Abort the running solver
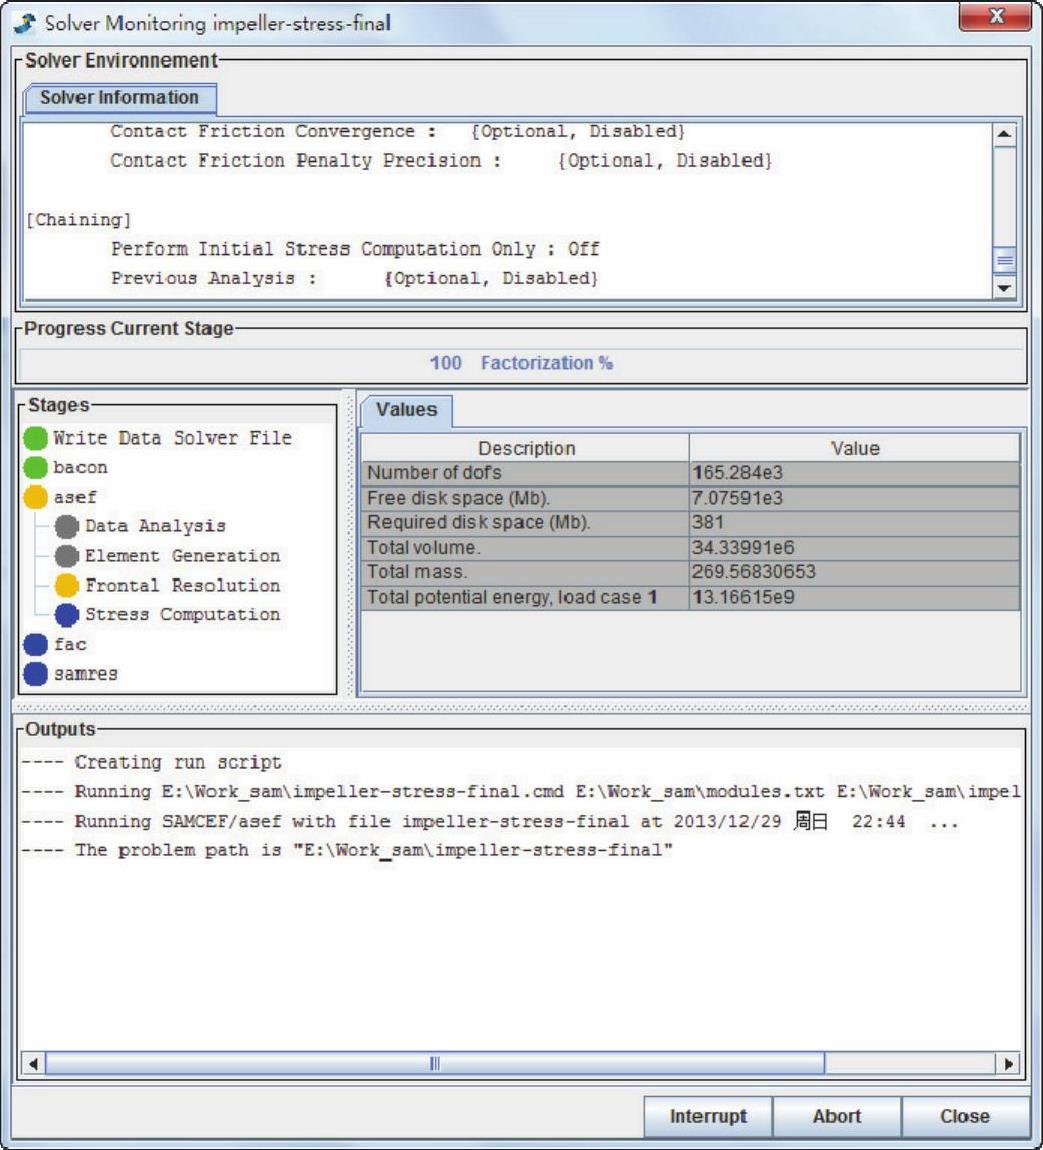The height and width of the screenshot is (1150, 1043). click(836, 1116)
